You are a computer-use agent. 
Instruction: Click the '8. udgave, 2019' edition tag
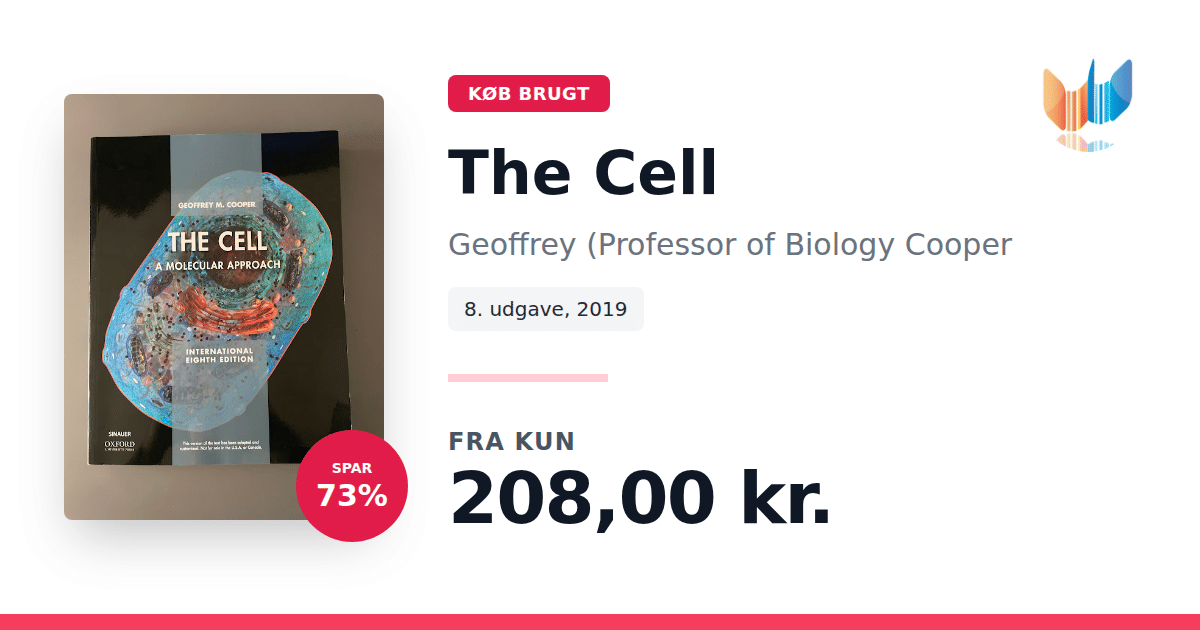(545, 309)
